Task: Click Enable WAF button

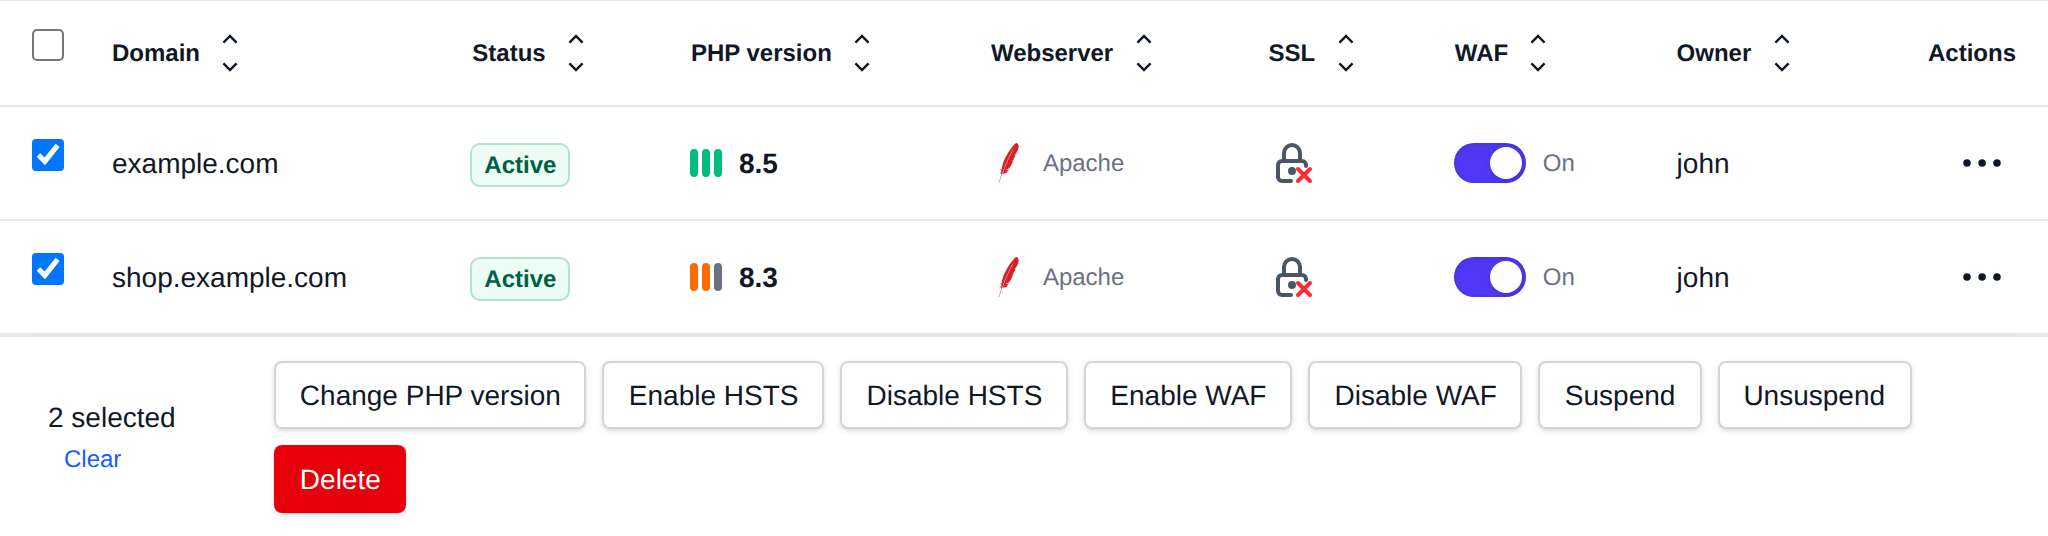Action: (1188, 395)
